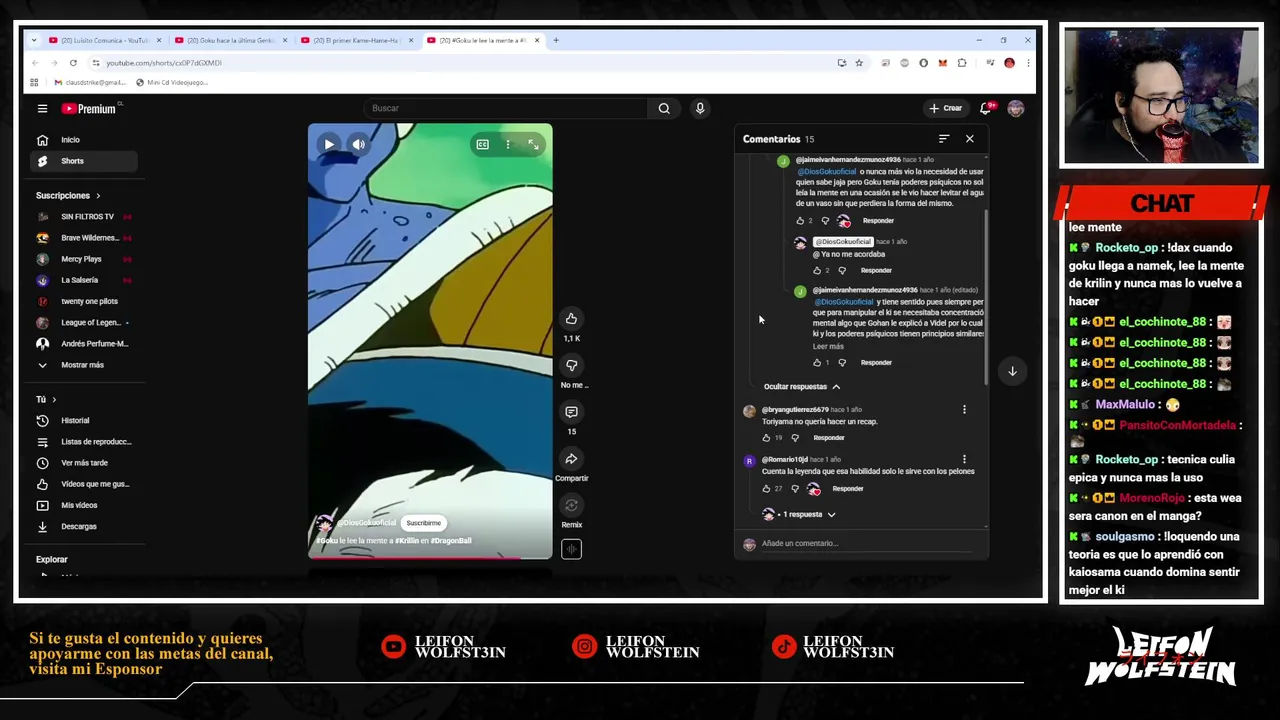Screen dimensions: 1280x720
Task: Open Ver más tarde list
Action: (84, 463)
